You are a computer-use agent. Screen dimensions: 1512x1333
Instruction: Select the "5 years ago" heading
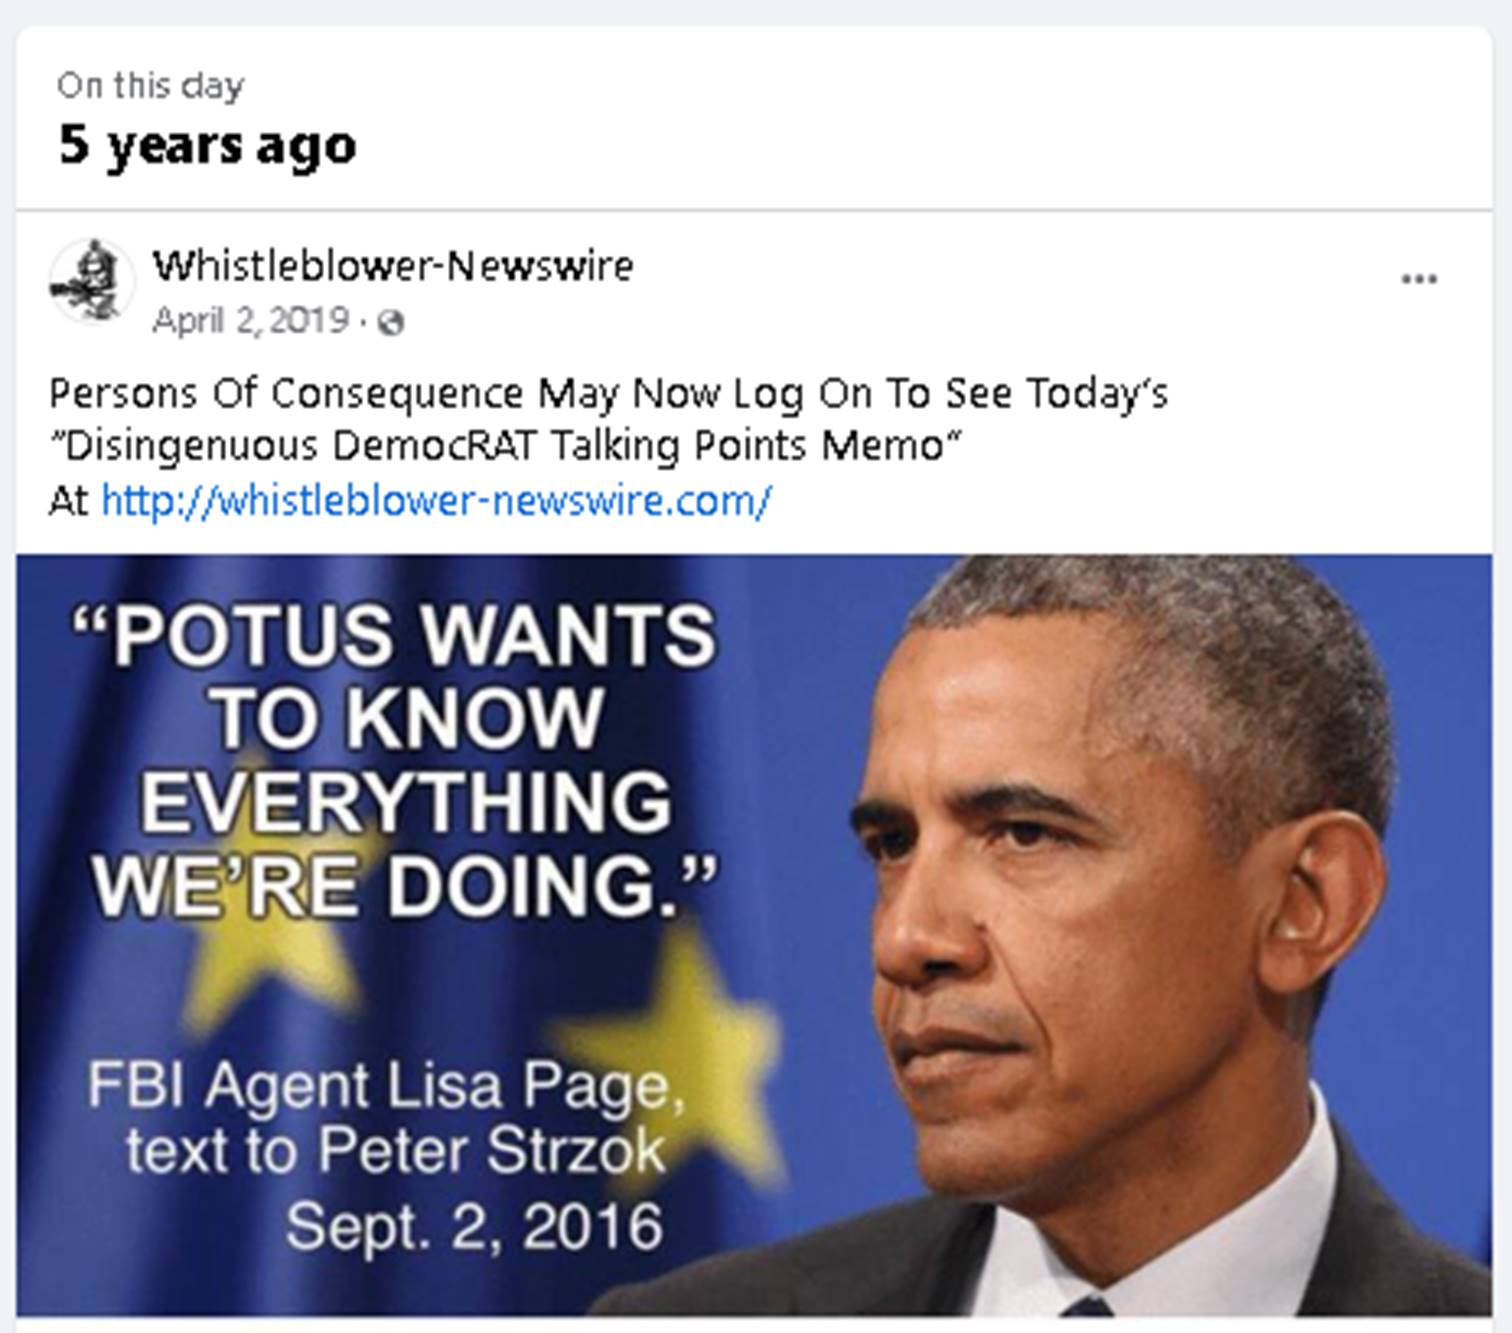point(207,145)
